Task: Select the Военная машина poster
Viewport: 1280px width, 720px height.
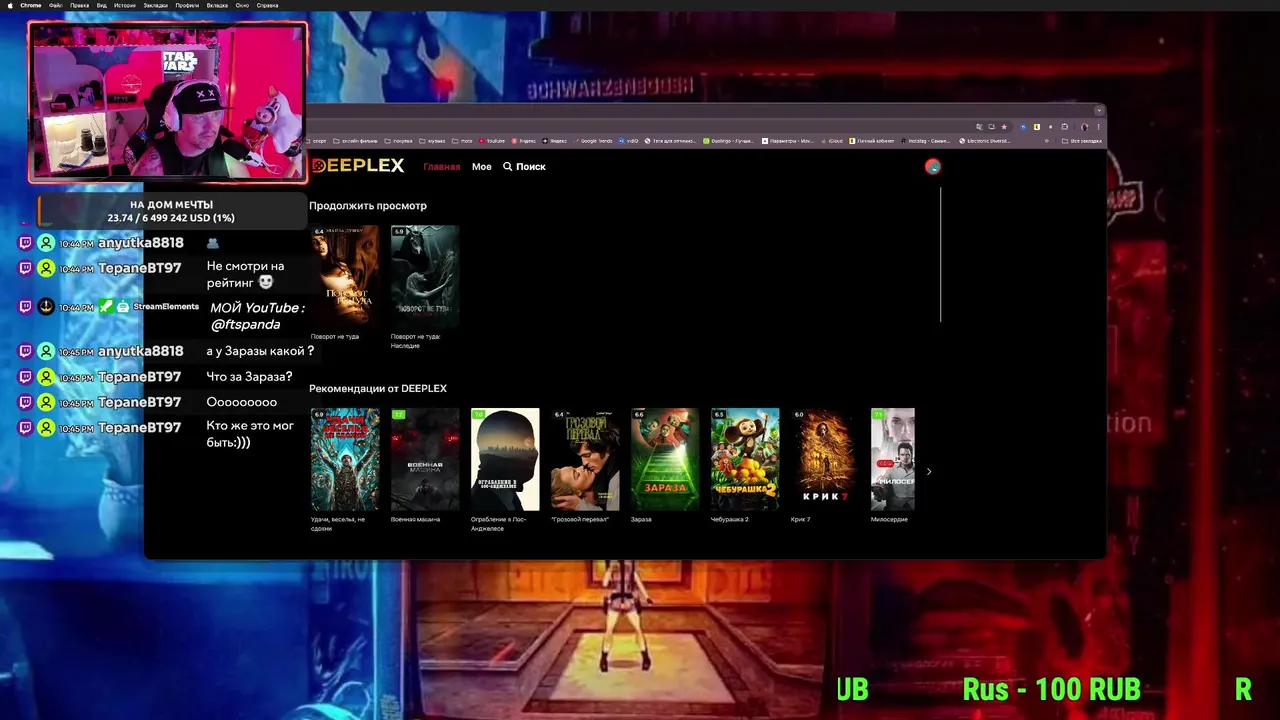Action: point(425,459)
